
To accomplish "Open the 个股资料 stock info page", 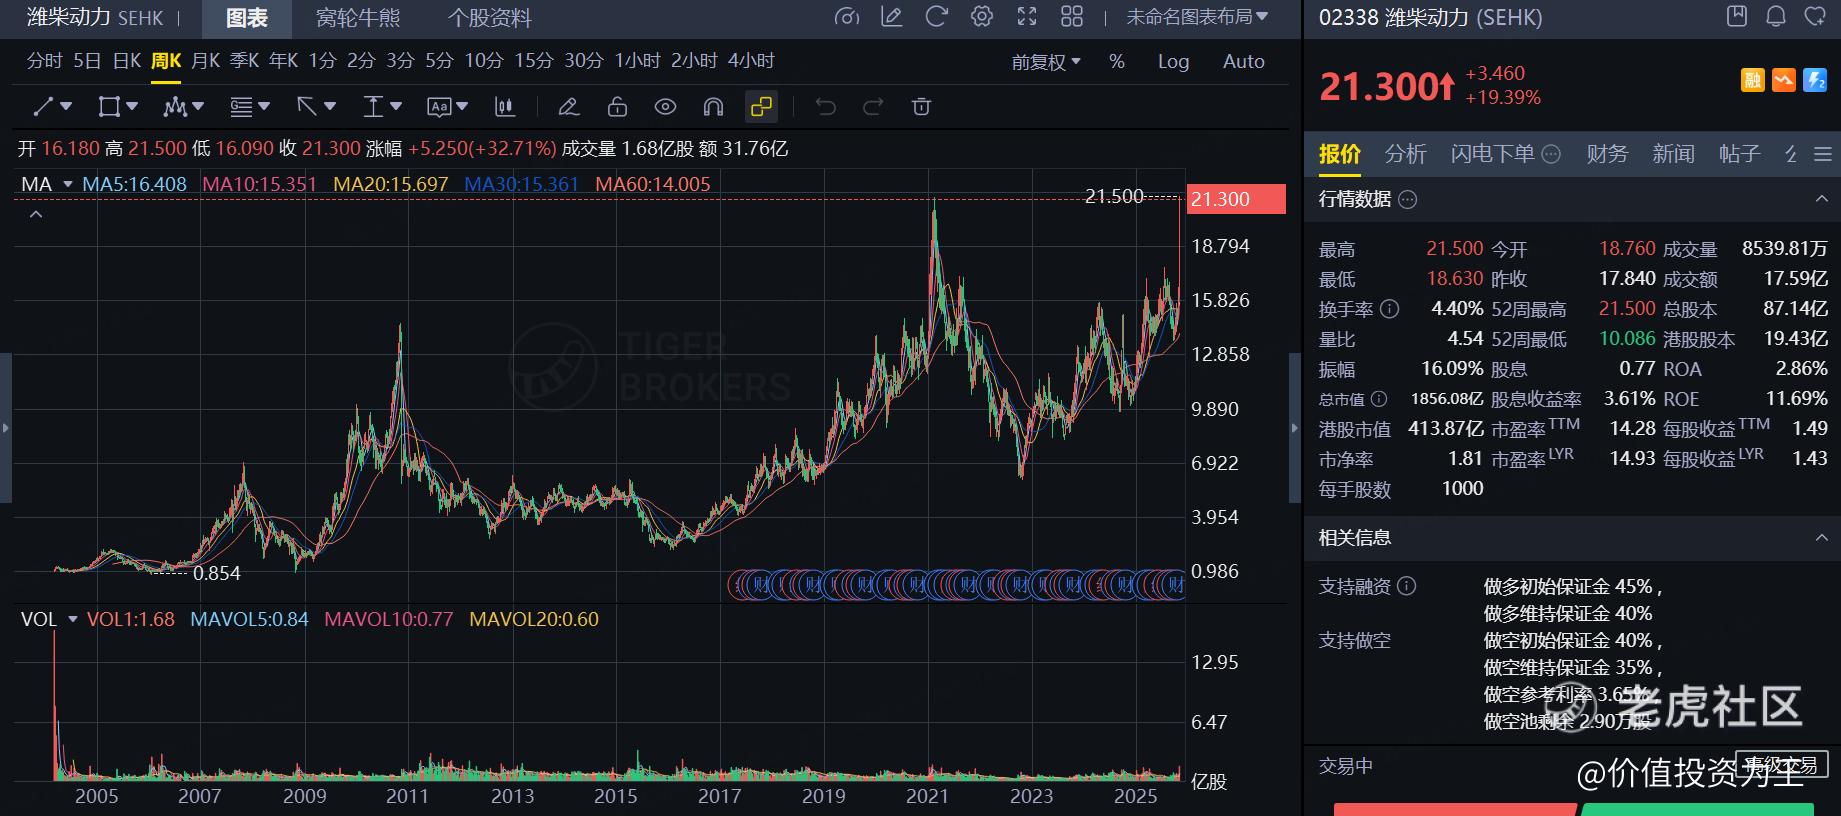I will click(489, 18).
